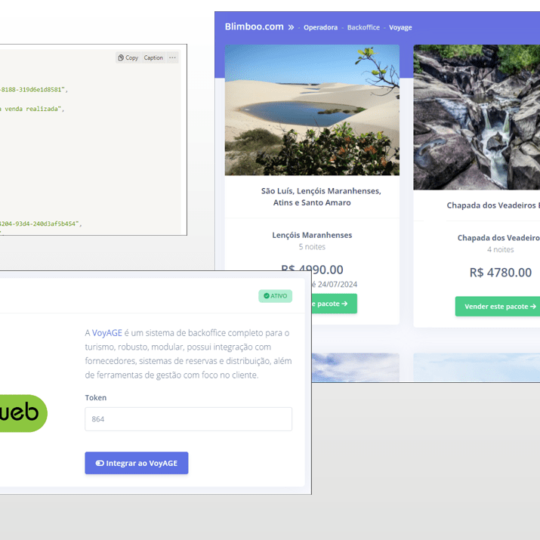
Task: Click the green pacote button under Lençóis
Action: coord(334,303)
